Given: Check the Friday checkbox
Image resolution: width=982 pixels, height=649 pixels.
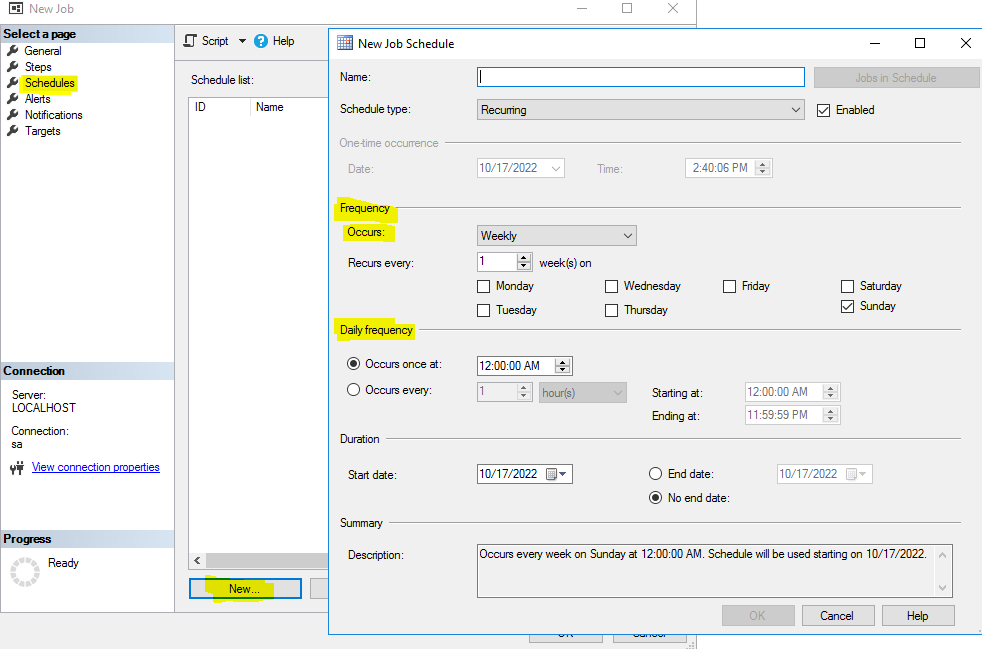Looking at the screenshot, I should 729,286.
